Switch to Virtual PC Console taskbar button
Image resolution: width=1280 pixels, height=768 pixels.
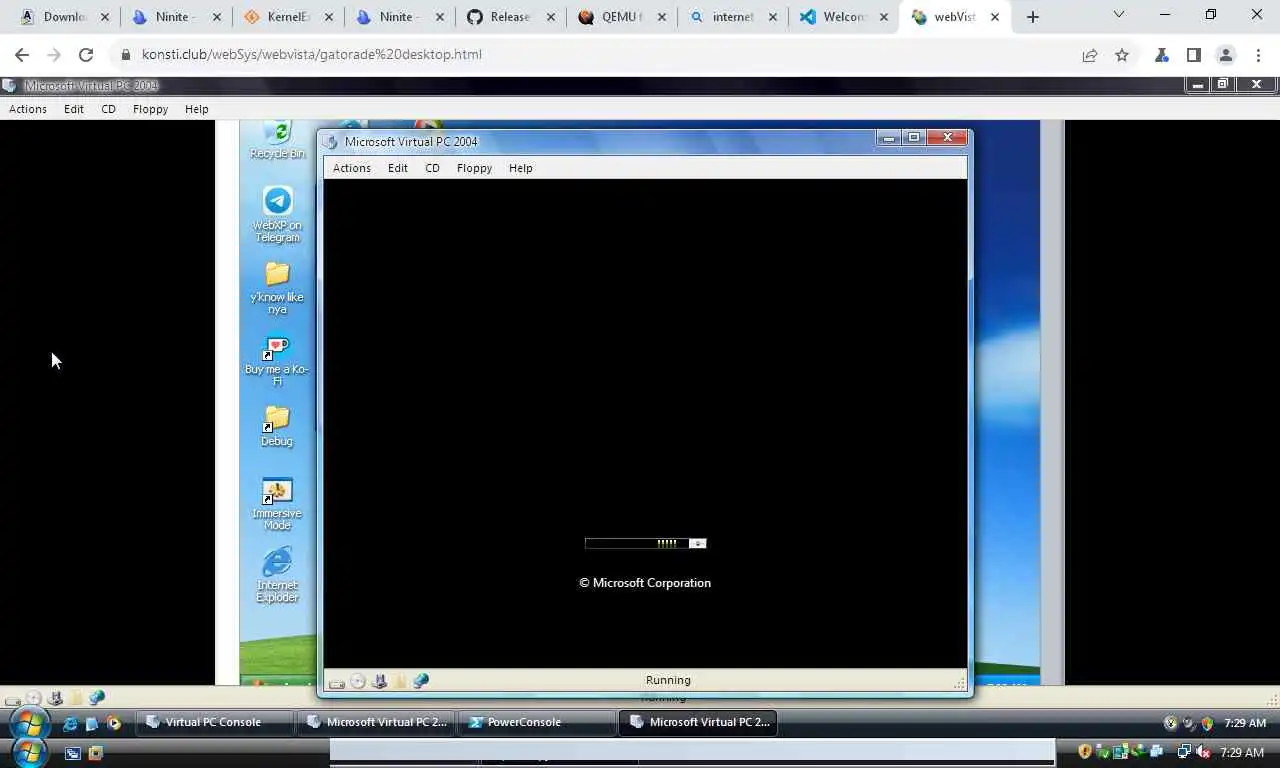pos(214,722)
